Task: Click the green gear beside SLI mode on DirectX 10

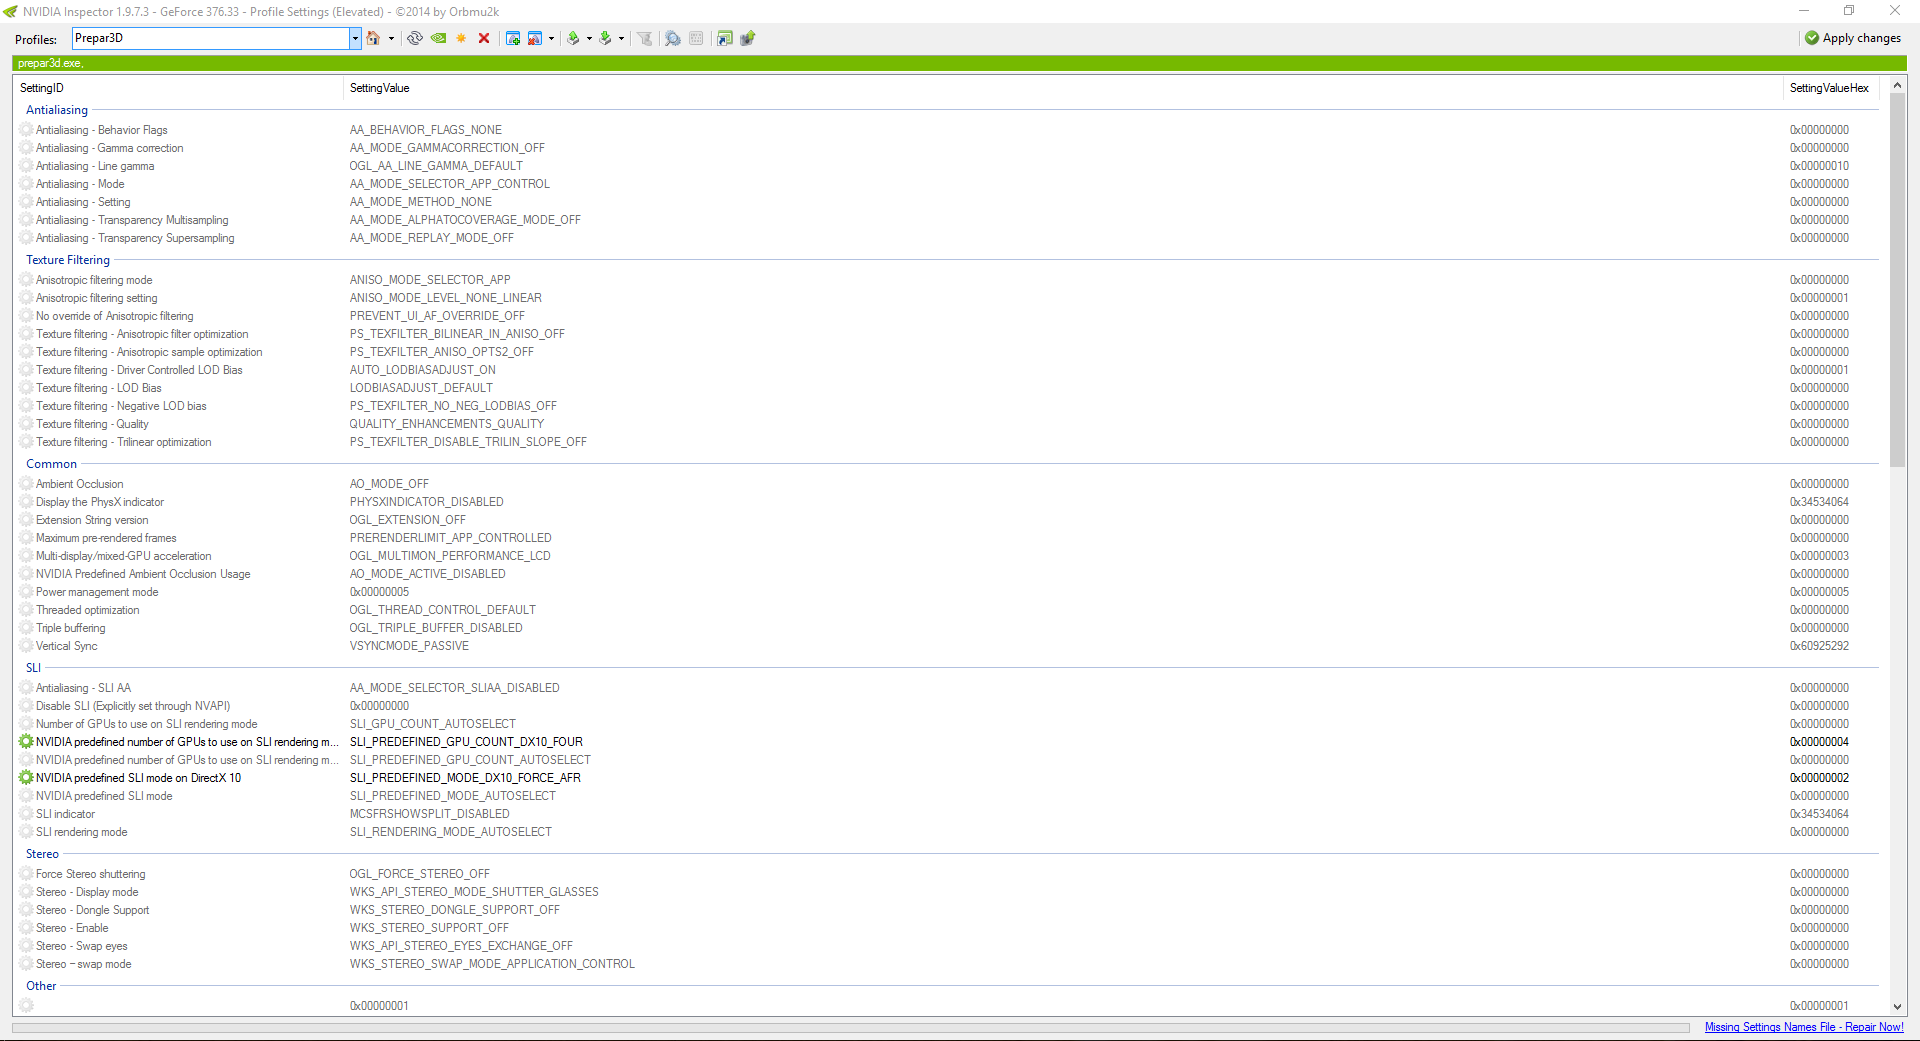Action: click(x=26, y=778)
